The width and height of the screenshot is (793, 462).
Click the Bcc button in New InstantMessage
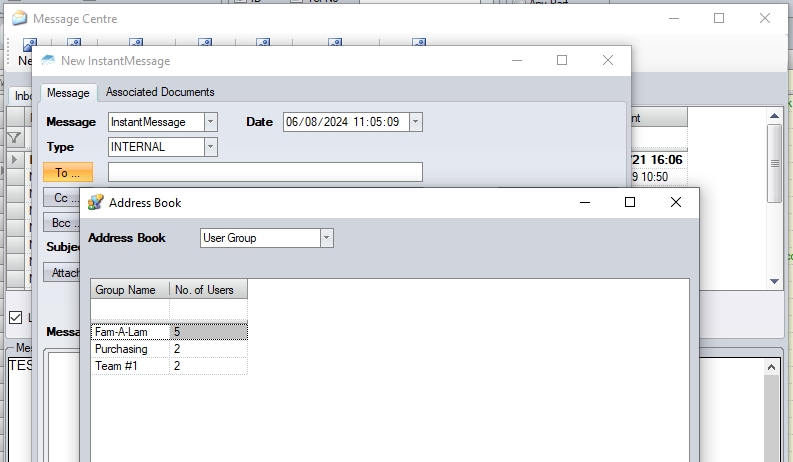click(x=61, y=223)
